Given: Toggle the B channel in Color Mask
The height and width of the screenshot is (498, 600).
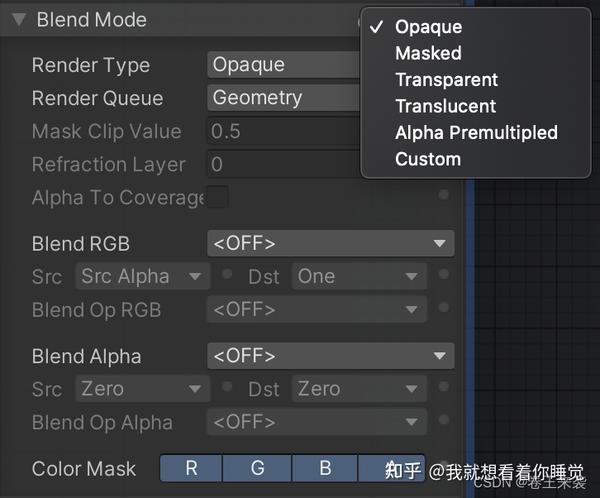Looking at the screenshot, I should [x=324, y=468].
